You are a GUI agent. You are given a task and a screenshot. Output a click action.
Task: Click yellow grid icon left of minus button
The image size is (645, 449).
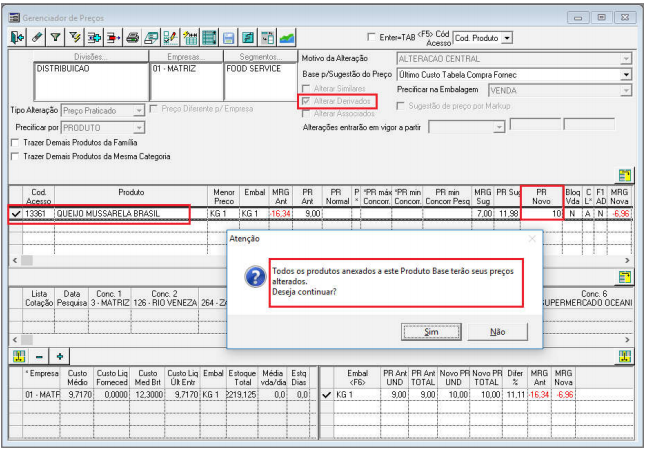(19, 356)
